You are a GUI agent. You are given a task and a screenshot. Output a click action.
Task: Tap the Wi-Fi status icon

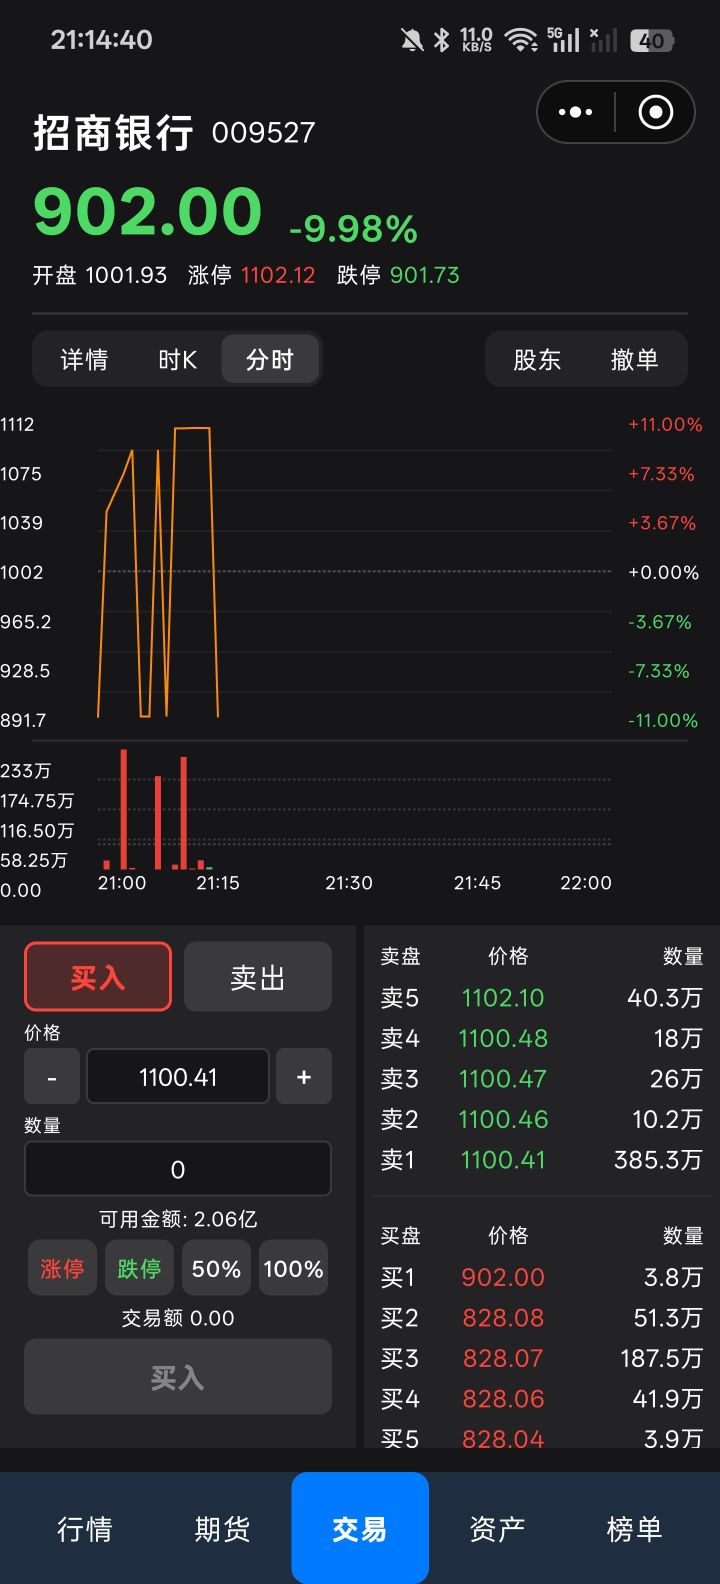click(521, 40)
